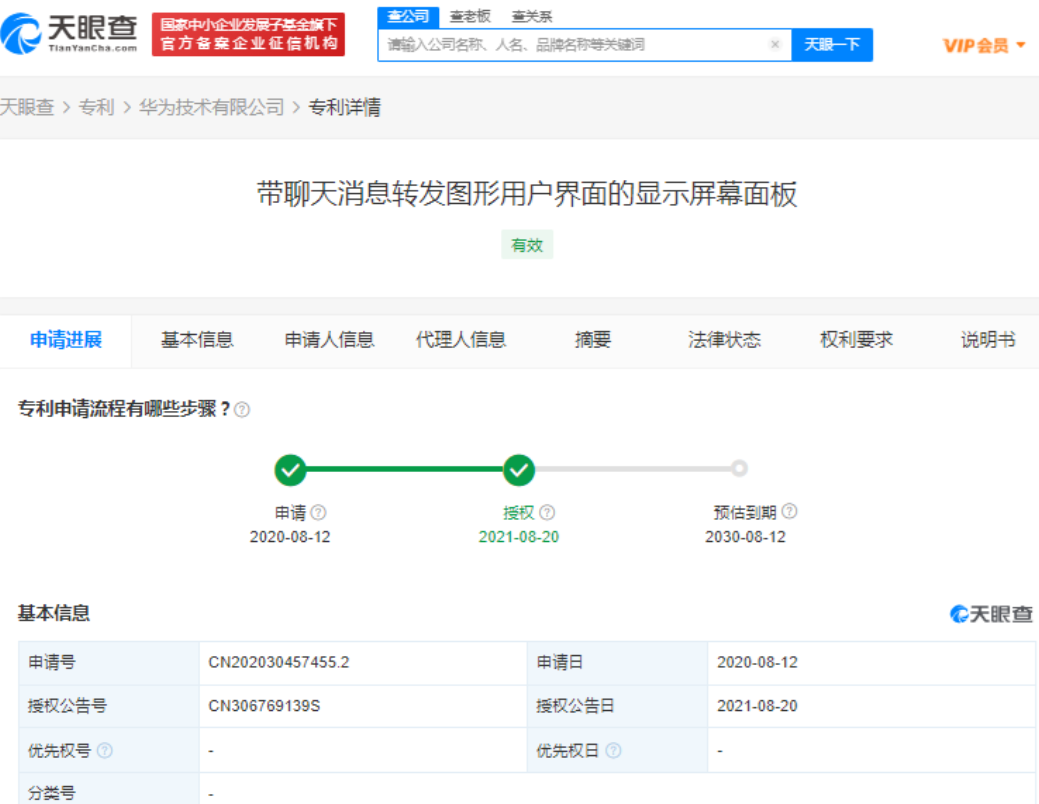Viewport: 1039px width, 804px height.
Task: Select the 查关系 search tab
Action: pos(532,17)
